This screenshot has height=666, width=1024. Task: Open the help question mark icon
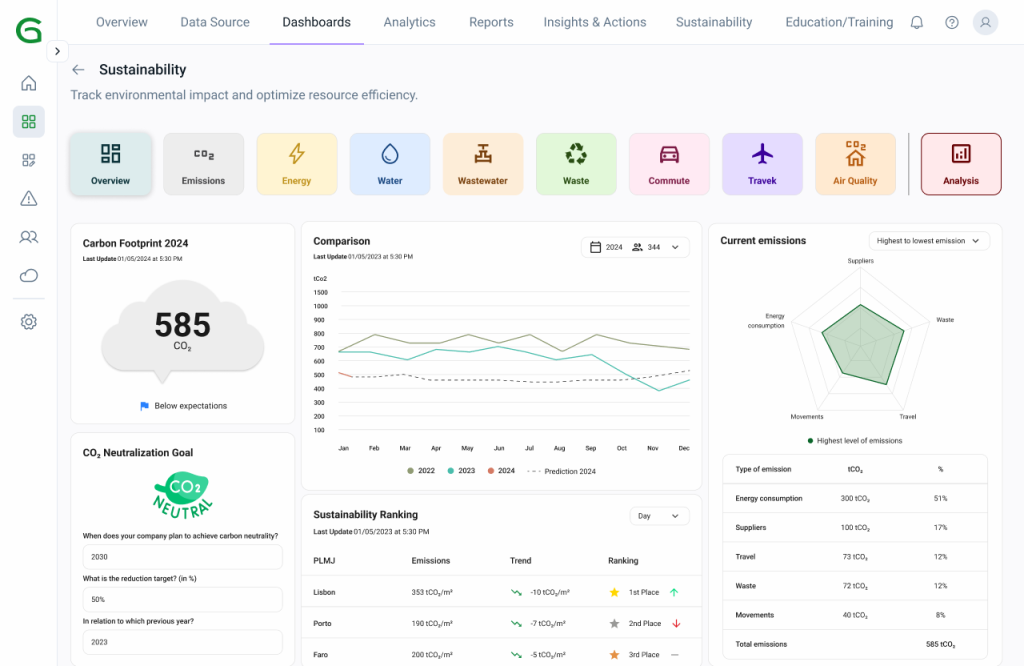click(951, 22)
